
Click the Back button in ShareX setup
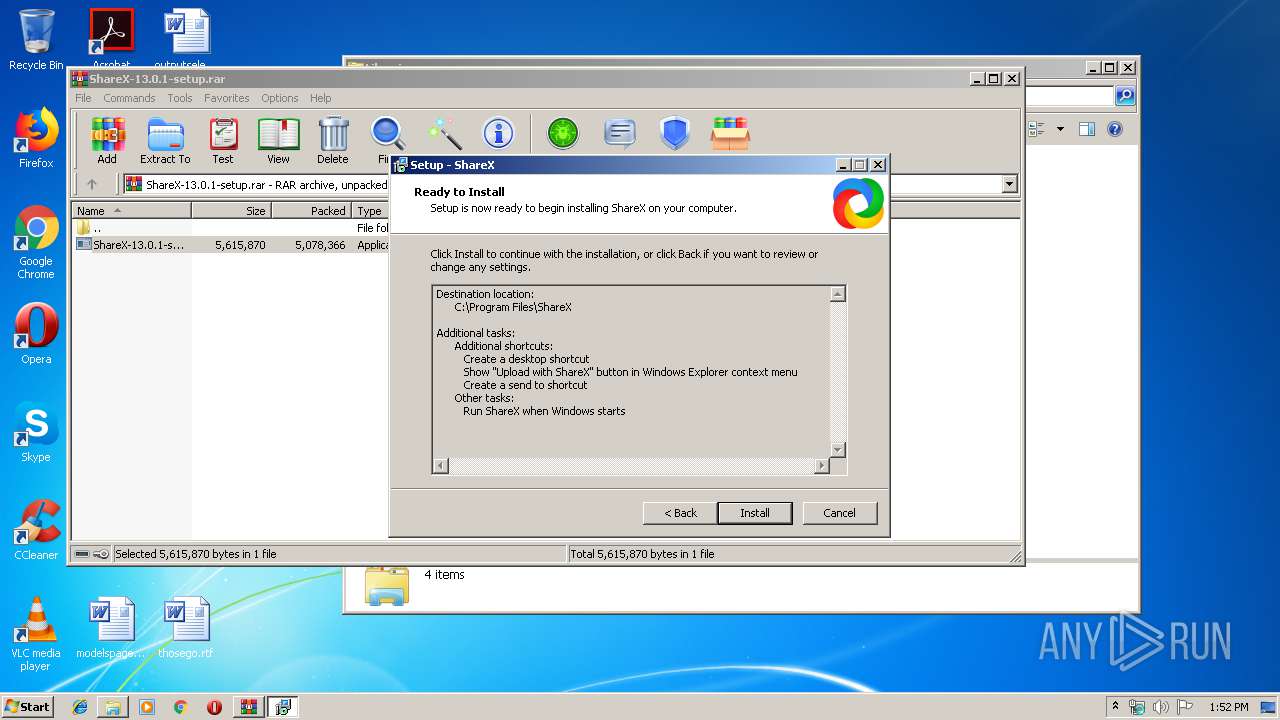coord(680,513)
